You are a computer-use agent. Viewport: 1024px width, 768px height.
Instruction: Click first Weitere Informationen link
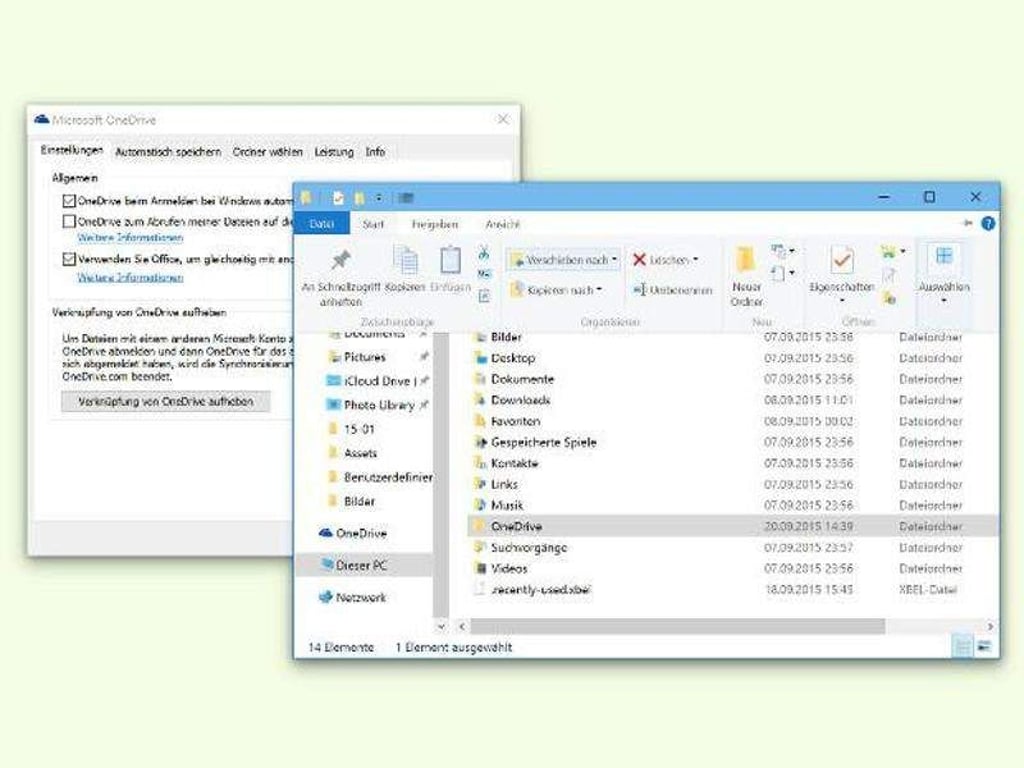click(130, 237)
